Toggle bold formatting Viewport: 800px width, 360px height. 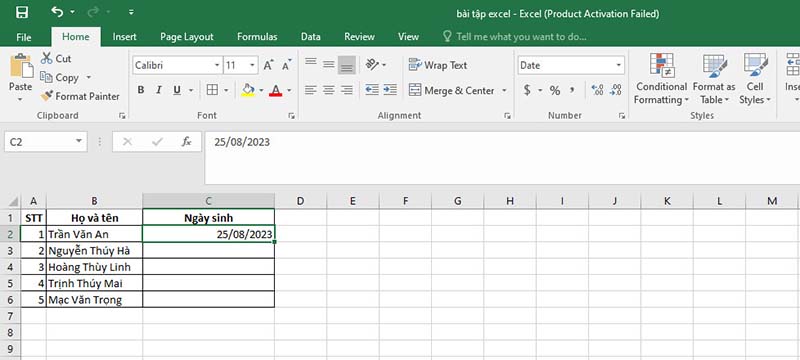[141, 90]
